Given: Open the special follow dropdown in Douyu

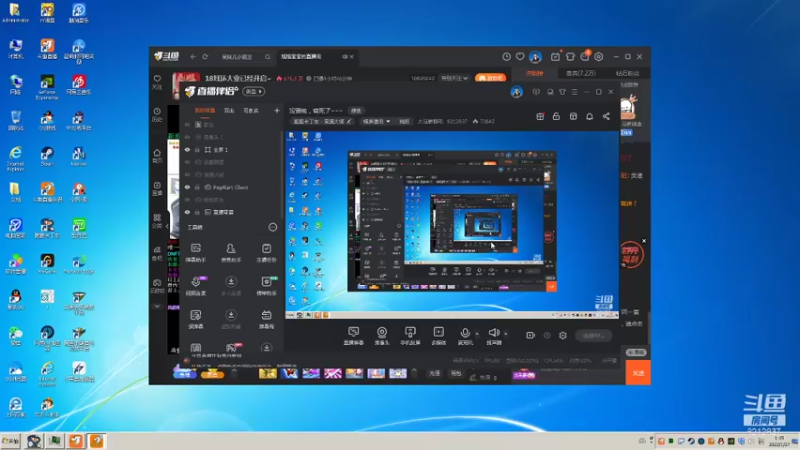Looking at the screenshot, I should coord(455,78).
